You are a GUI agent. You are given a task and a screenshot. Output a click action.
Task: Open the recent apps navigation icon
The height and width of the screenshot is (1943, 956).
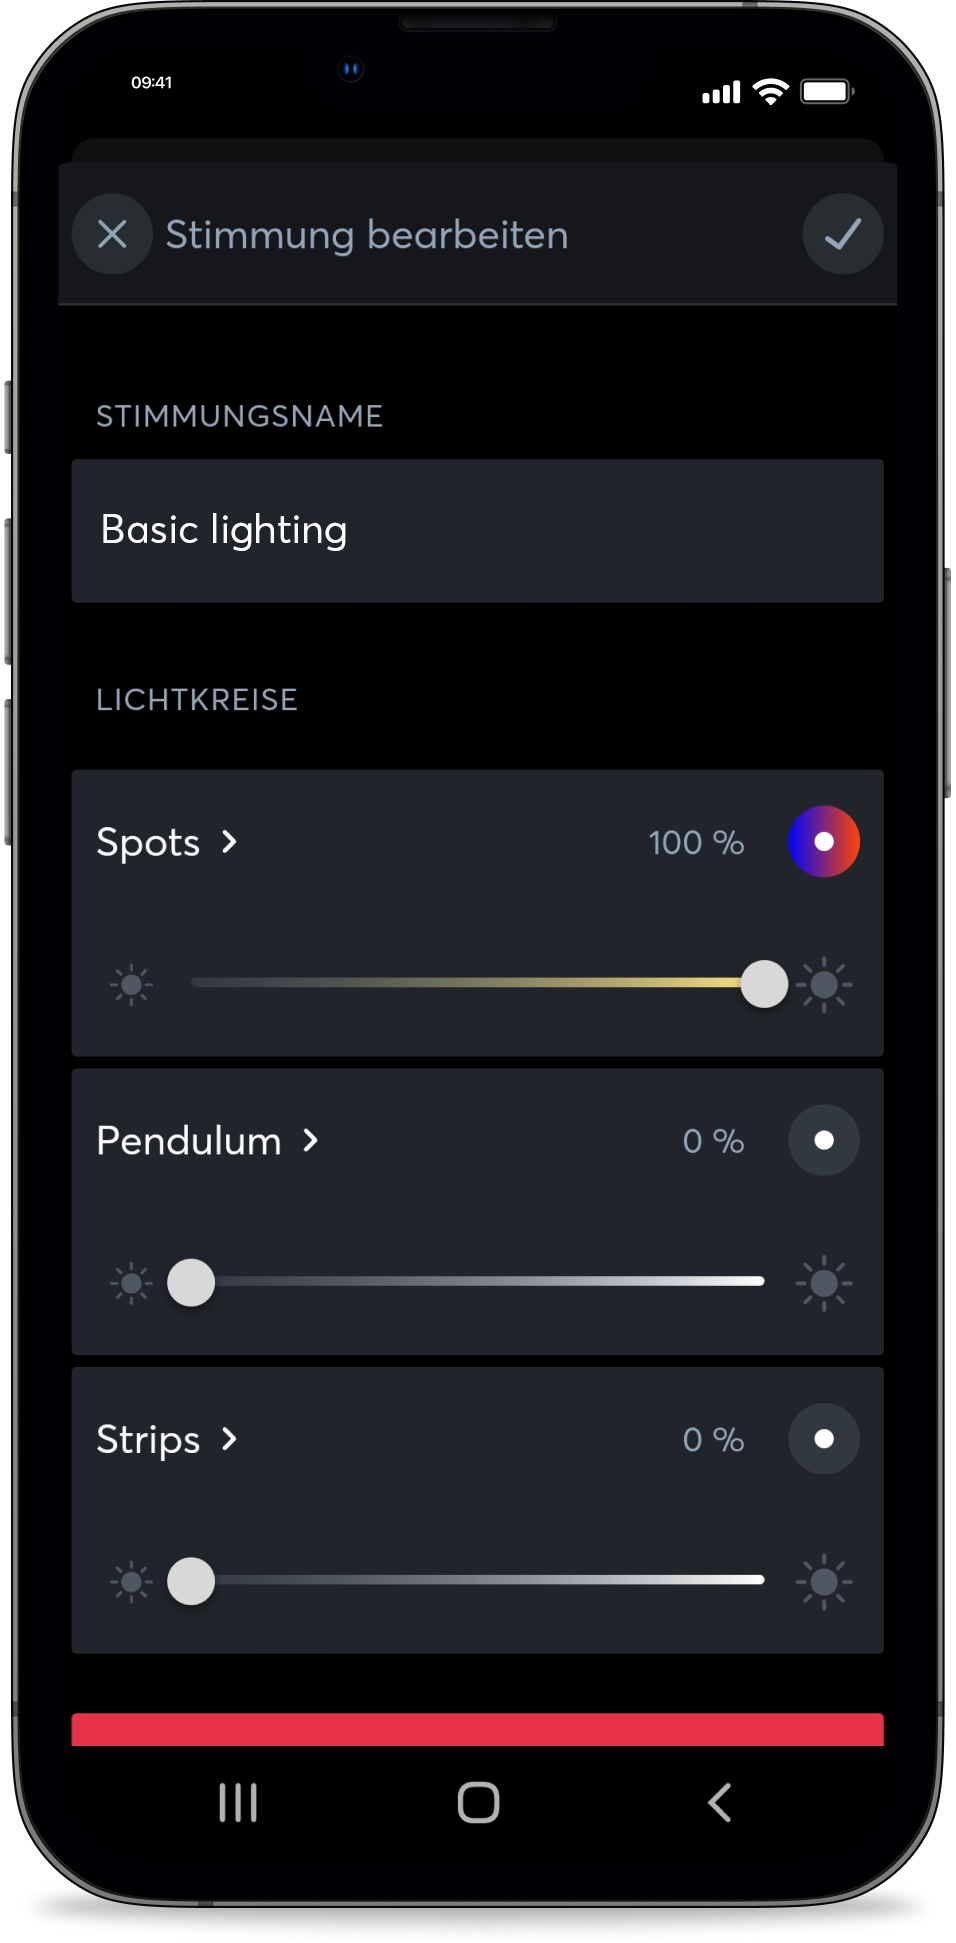tap(238, 1802)
